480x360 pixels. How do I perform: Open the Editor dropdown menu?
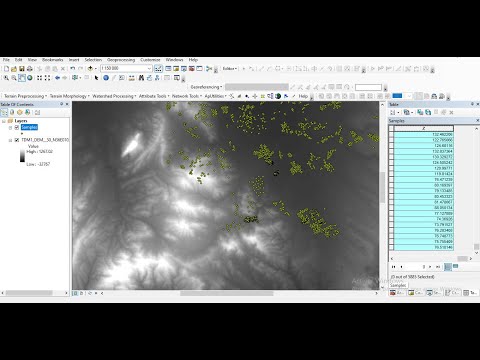click(x=230, y=69)
